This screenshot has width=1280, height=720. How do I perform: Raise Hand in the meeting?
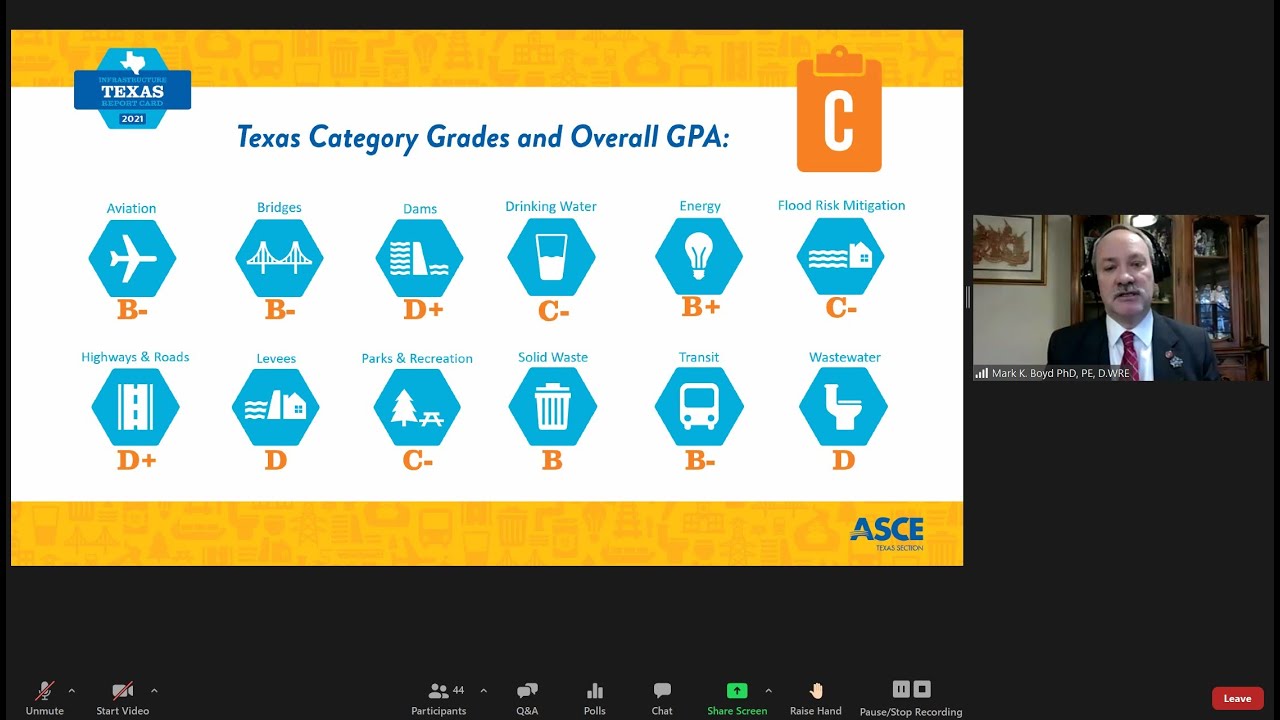(x=816, y=697)
